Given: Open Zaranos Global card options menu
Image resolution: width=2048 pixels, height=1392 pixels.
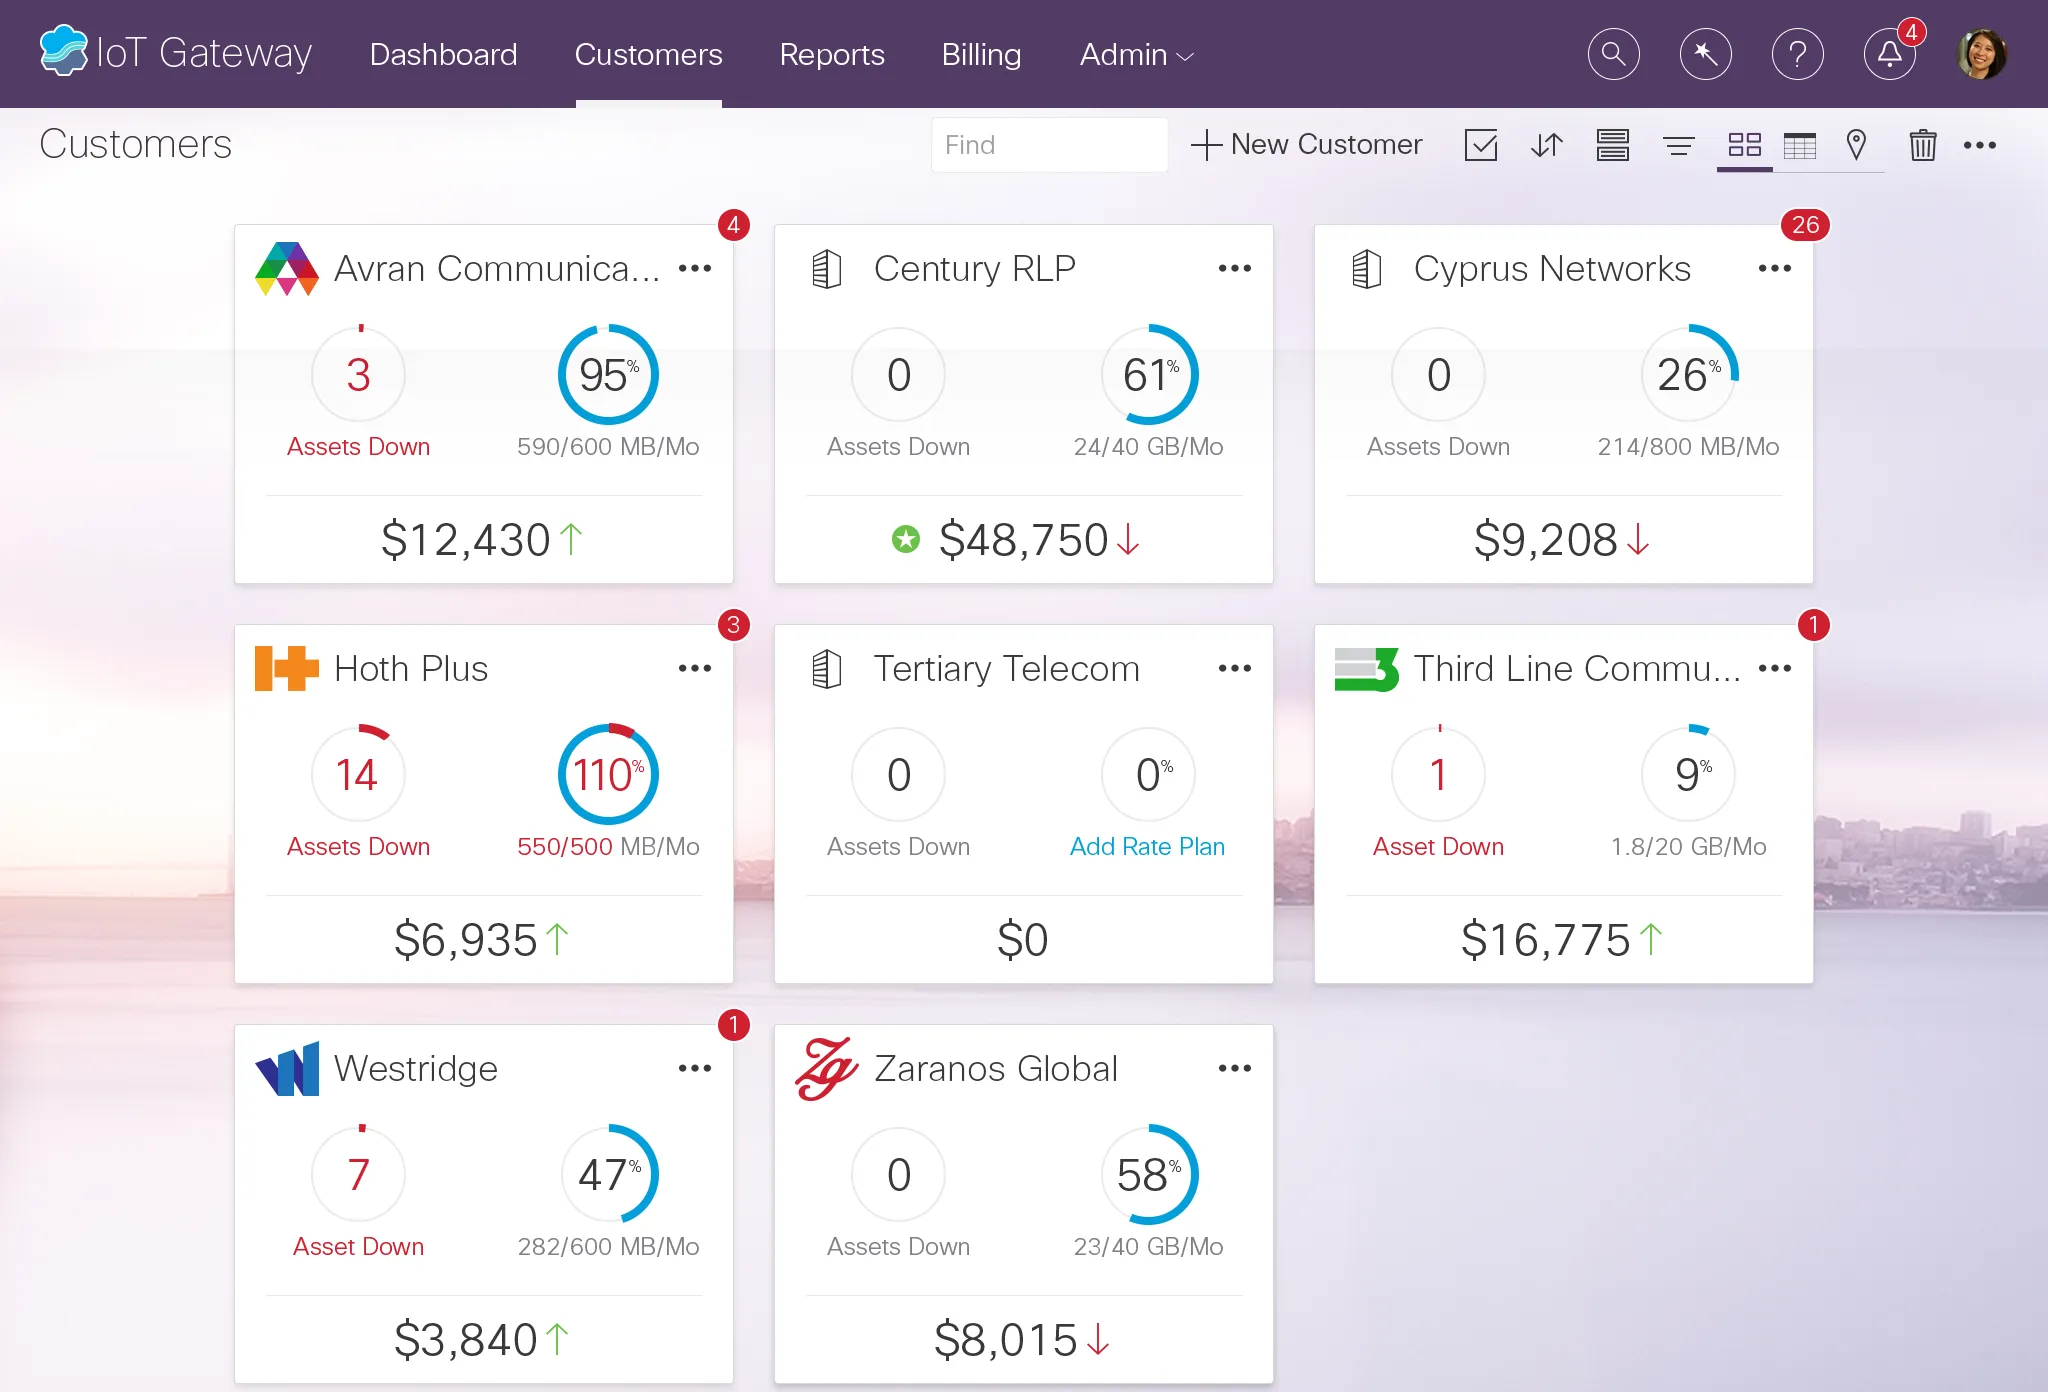Looking at the screenshot, I should point(1235,1068).
